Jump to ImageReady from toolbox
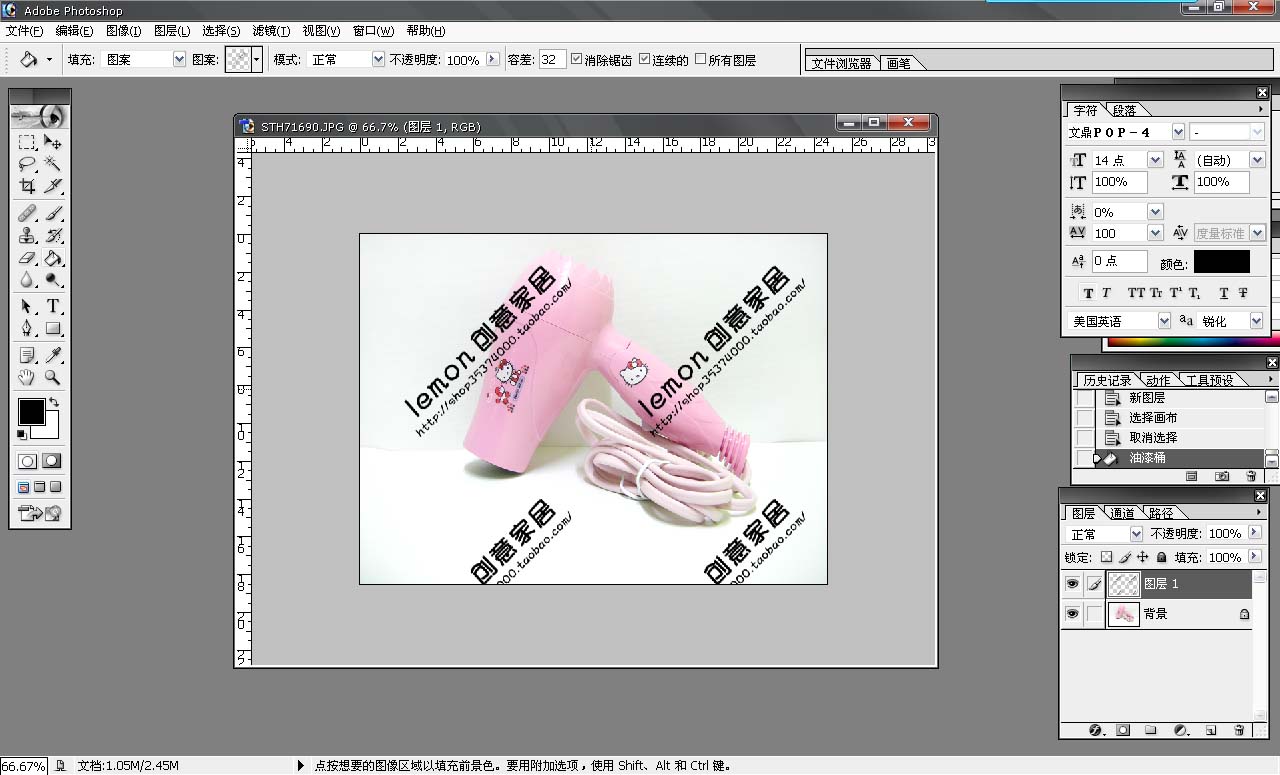This screenshot has width=1280, height=775. 40,514
